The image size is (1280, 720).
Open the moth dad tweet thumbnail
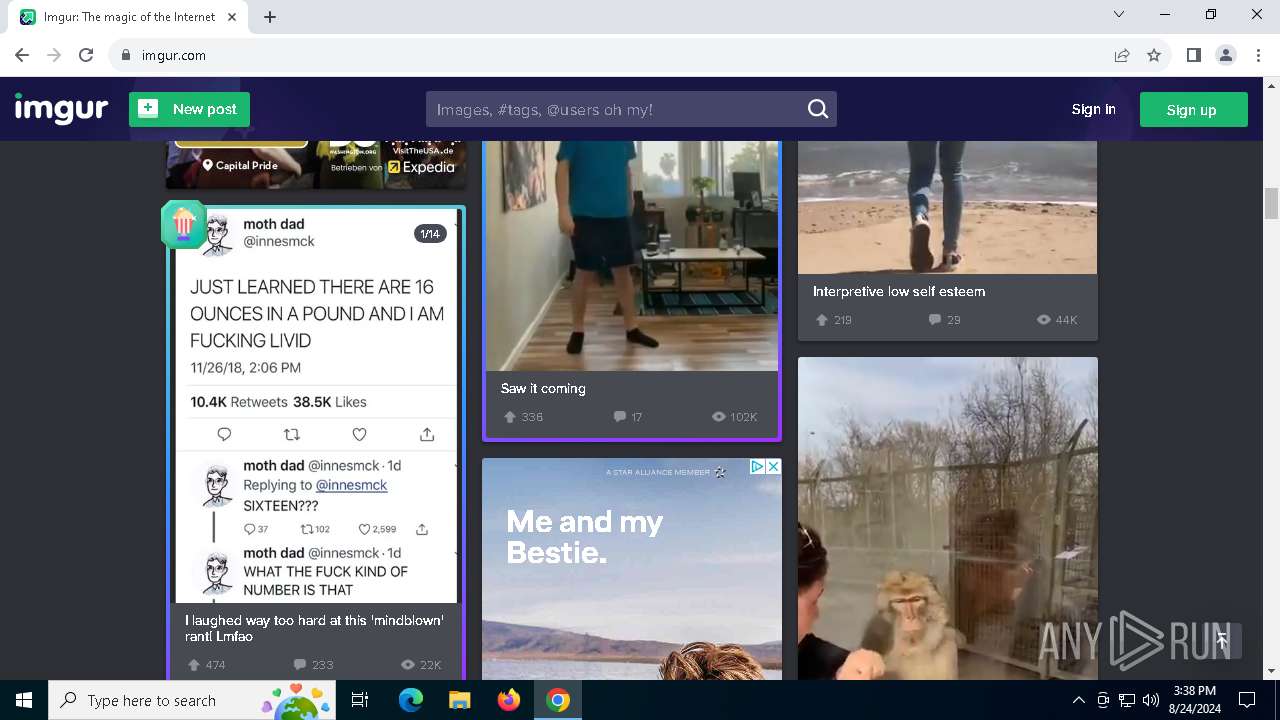point(316,405)
